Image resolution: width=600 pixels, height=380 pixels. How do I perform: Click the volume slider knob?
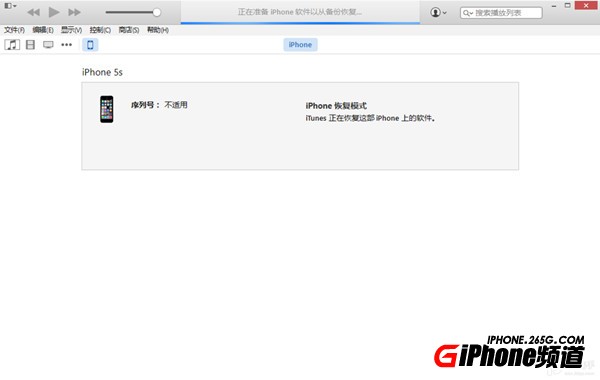157,12
